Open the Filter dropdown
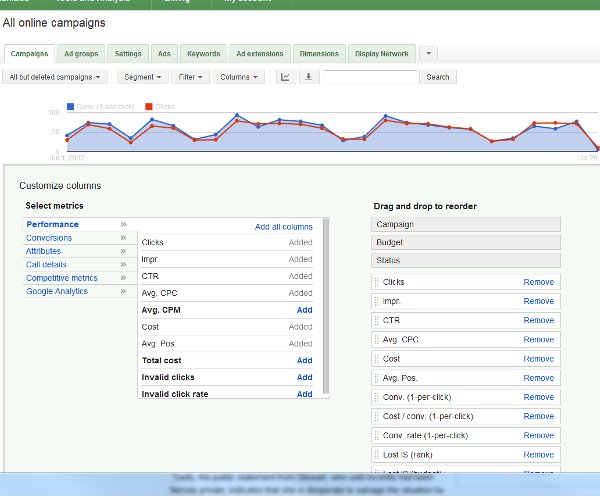Screen dimensions: 600x500 [190, 77]
